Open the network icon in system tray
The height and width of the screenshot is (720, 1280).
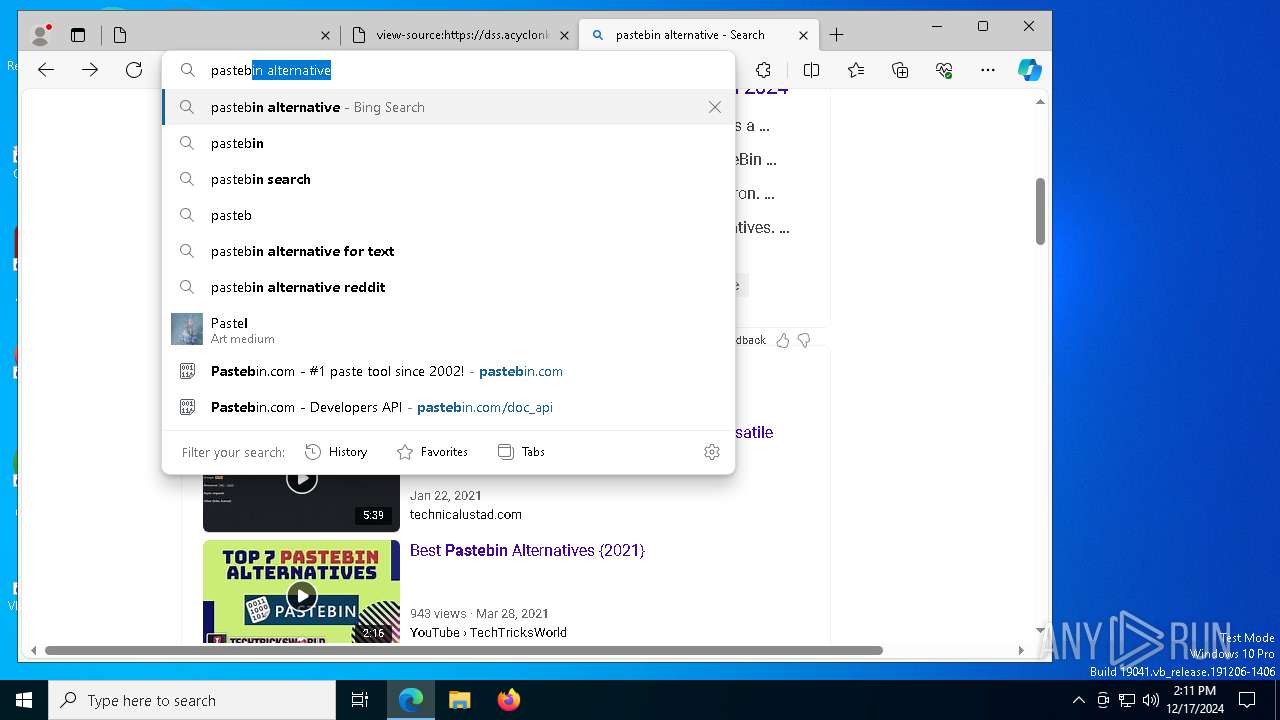[1127, 700]
